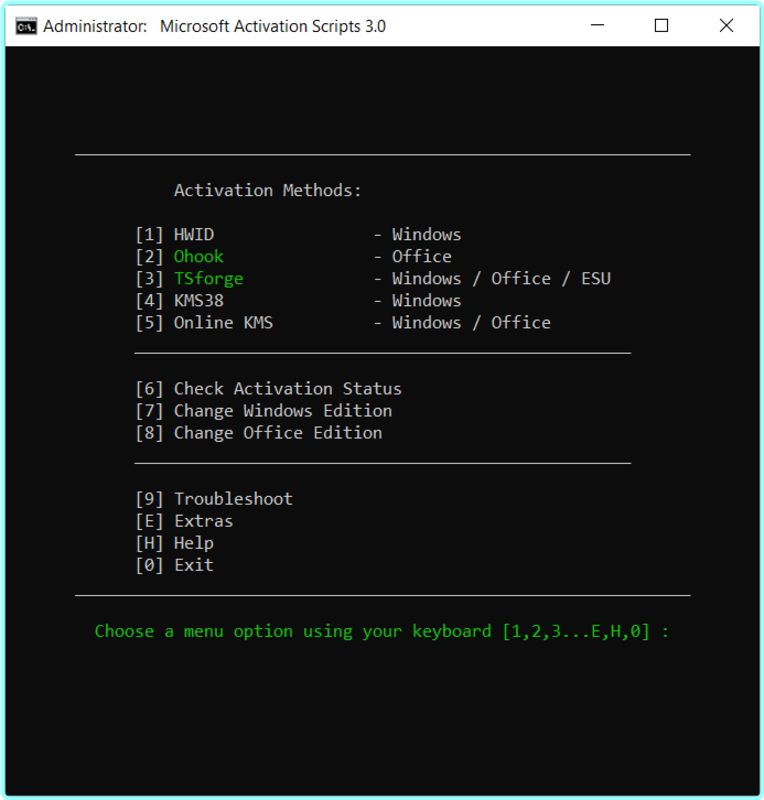Image resolution: width=764 pixels, height=800 pixels.
Task: Select the [5] Online KMS option
Action: click(204, 323)
